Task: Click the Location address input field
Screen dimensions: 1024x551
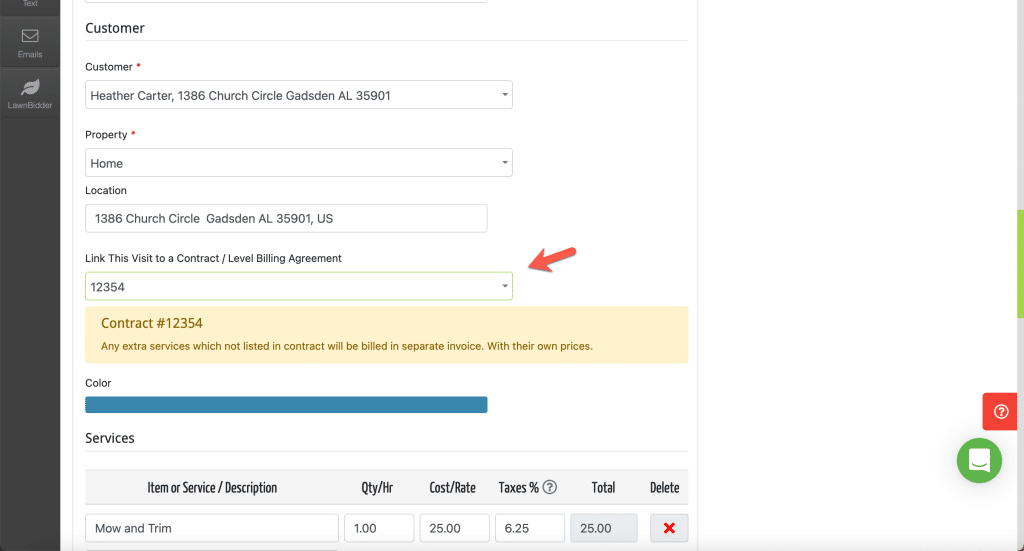Action: [286, 218]
